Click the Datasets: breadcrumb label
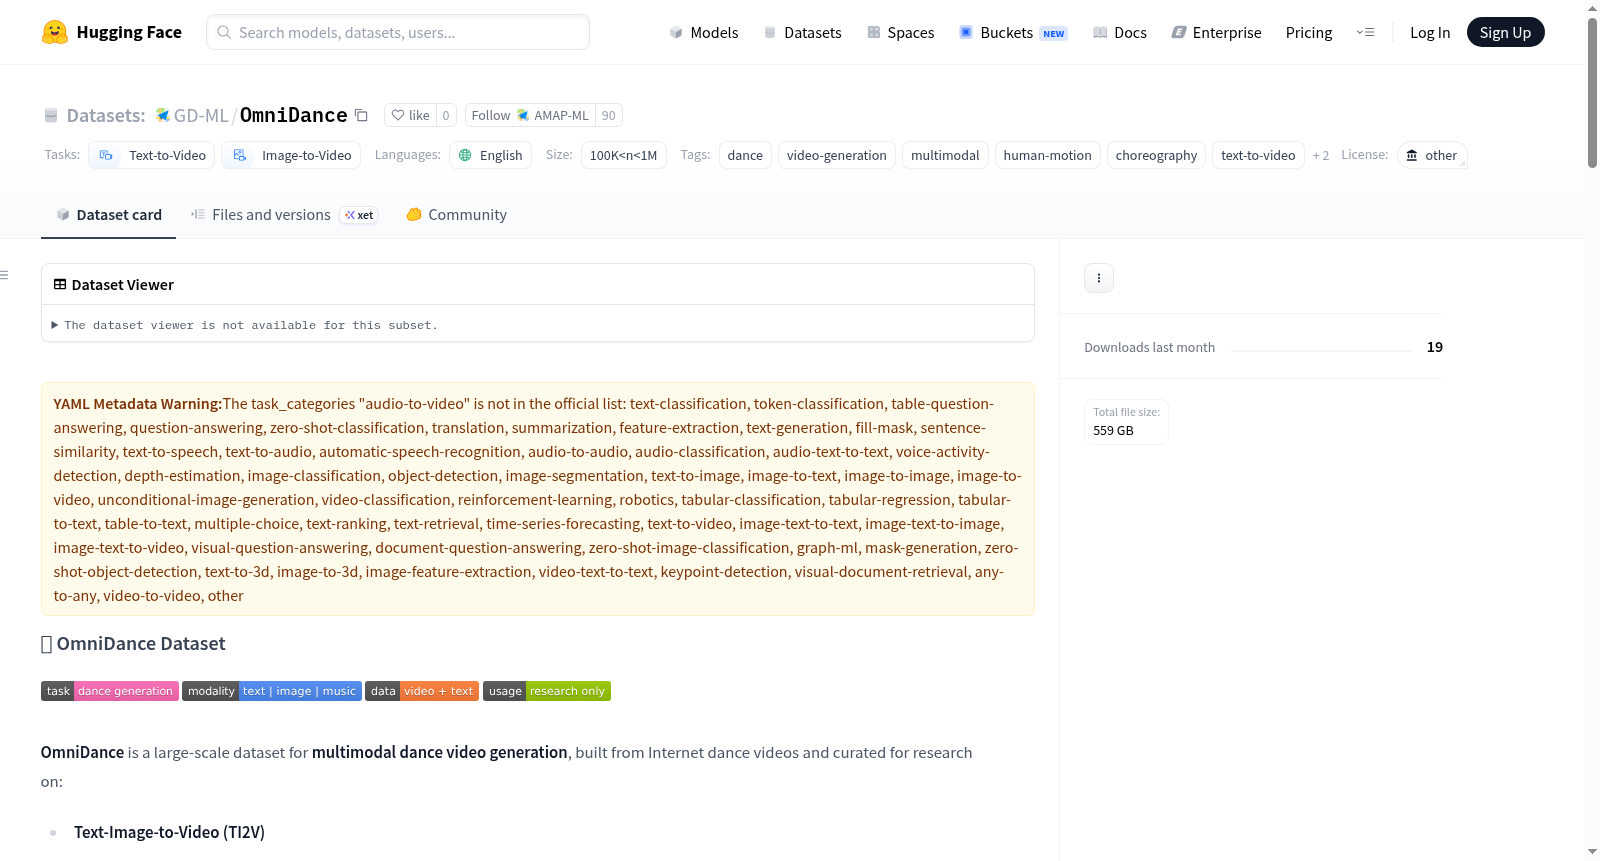Screen dimensions: 1600x861 (106, 116)
